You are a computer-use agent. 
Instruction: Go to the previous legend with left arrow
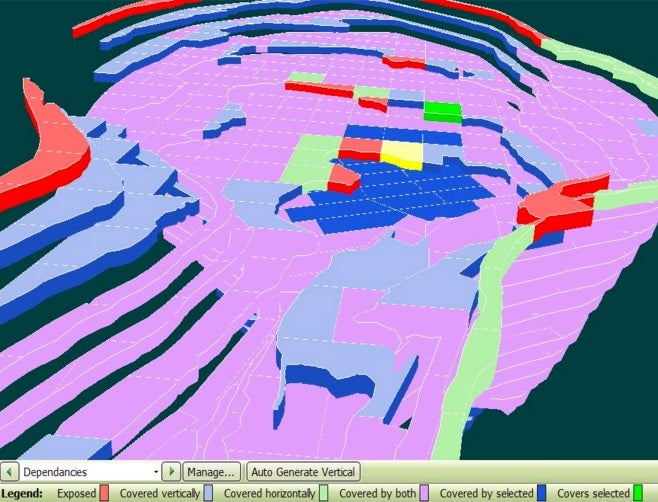pos(9,472)
